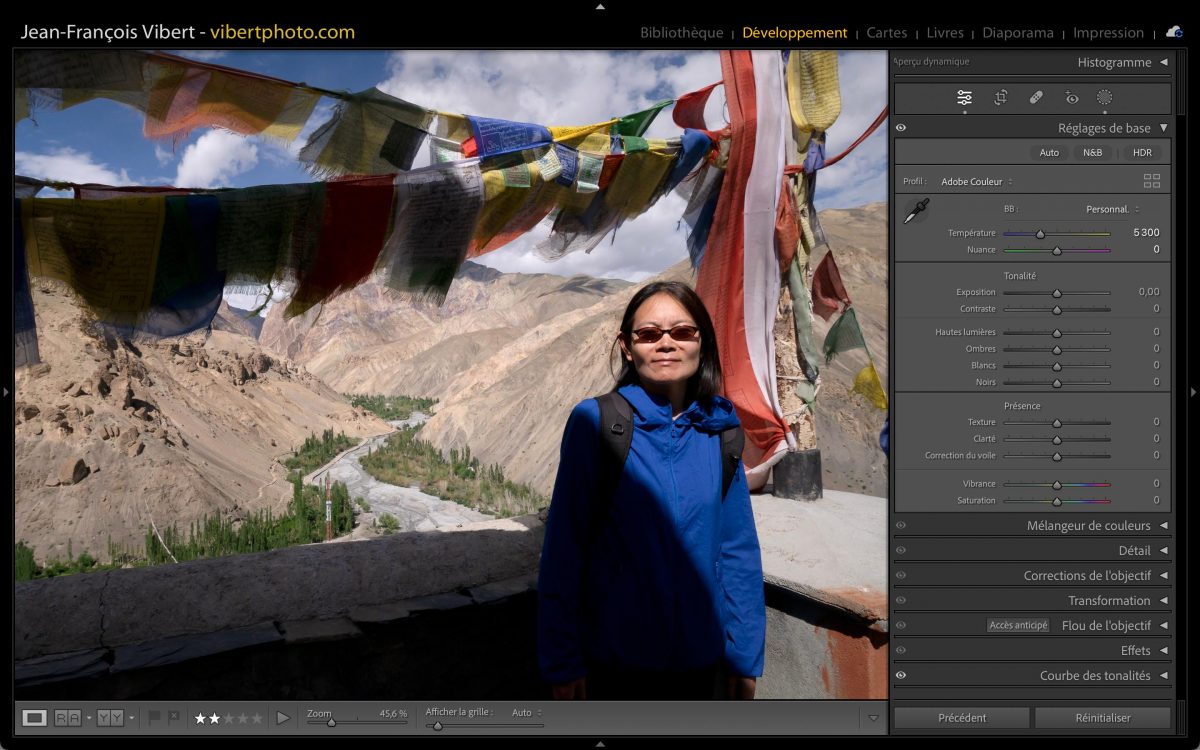Toggle the Mélangeur de couleurs eye icon
Image resolution: width=1200 pixels, height=750 pixels.
pyautogui.click(x=901, y=526)
